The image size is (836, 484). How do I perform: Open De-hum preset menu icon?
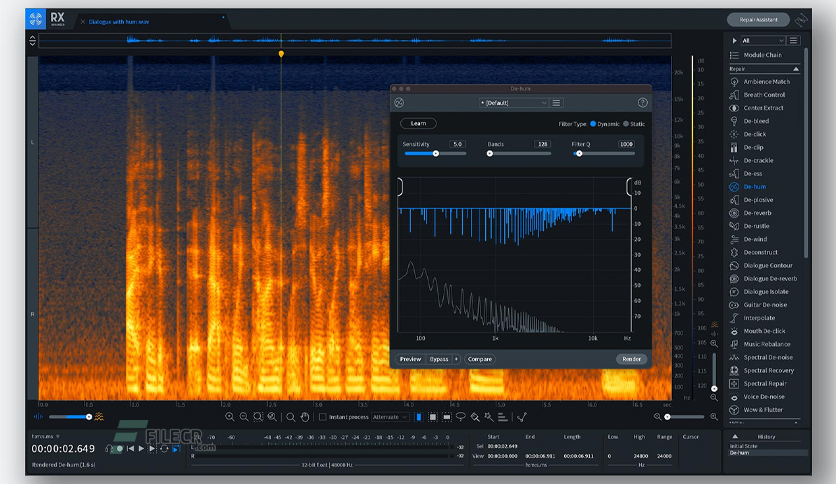556,103
